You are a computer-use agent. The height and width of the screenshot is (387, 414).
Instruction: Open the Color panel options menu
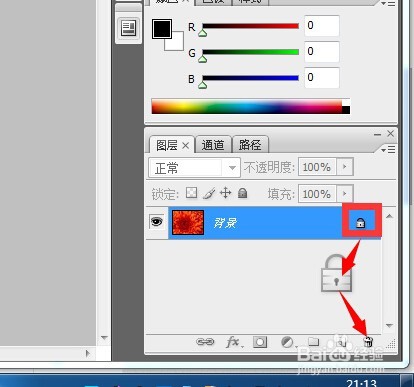click(x=388, y=3)
